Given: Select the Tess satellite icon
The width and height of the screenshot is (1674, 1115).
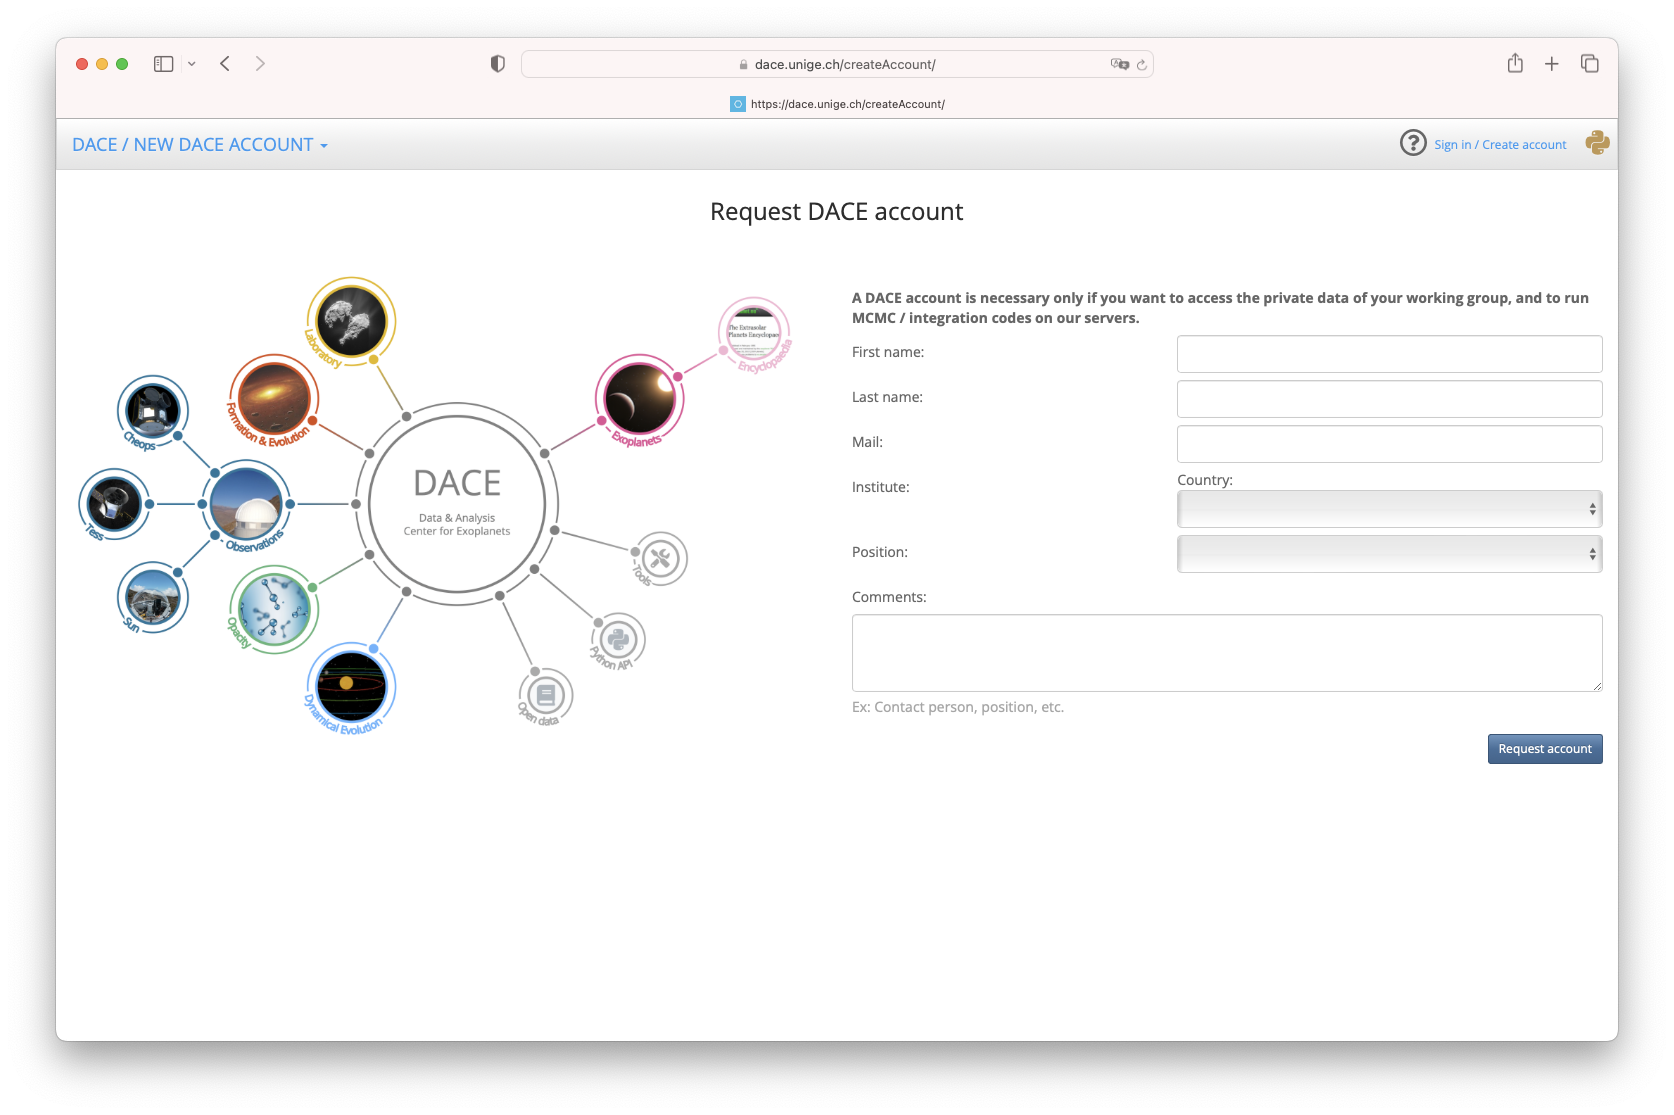Looking at the screenshot, I should click(114, 504).
